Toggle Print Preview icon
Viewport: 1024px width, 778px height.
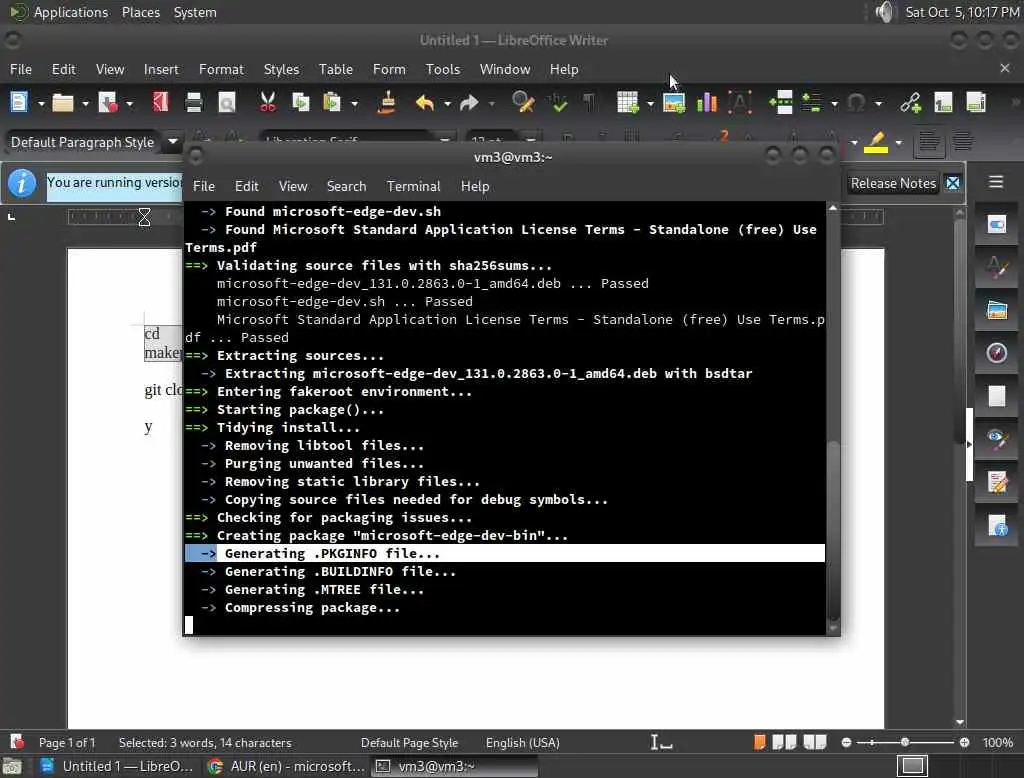pos(227,103)
